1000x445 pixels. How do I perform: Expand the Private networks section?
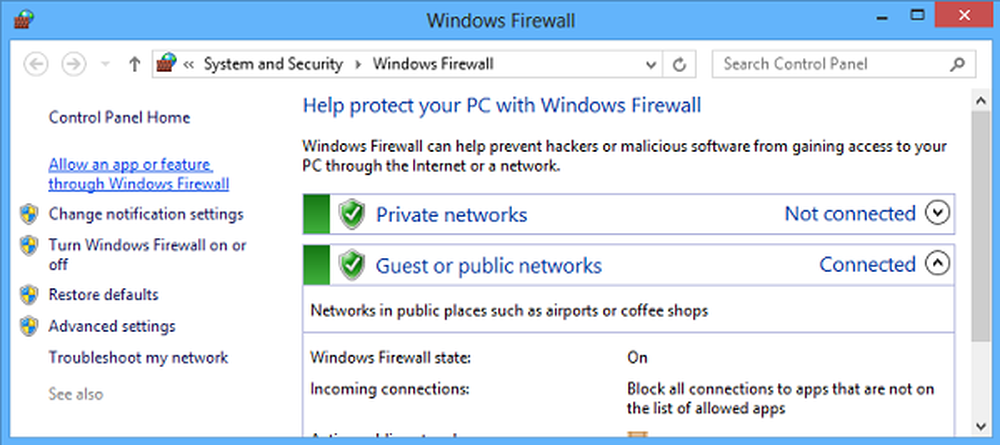pyautogui.click(x=937, y=213)
